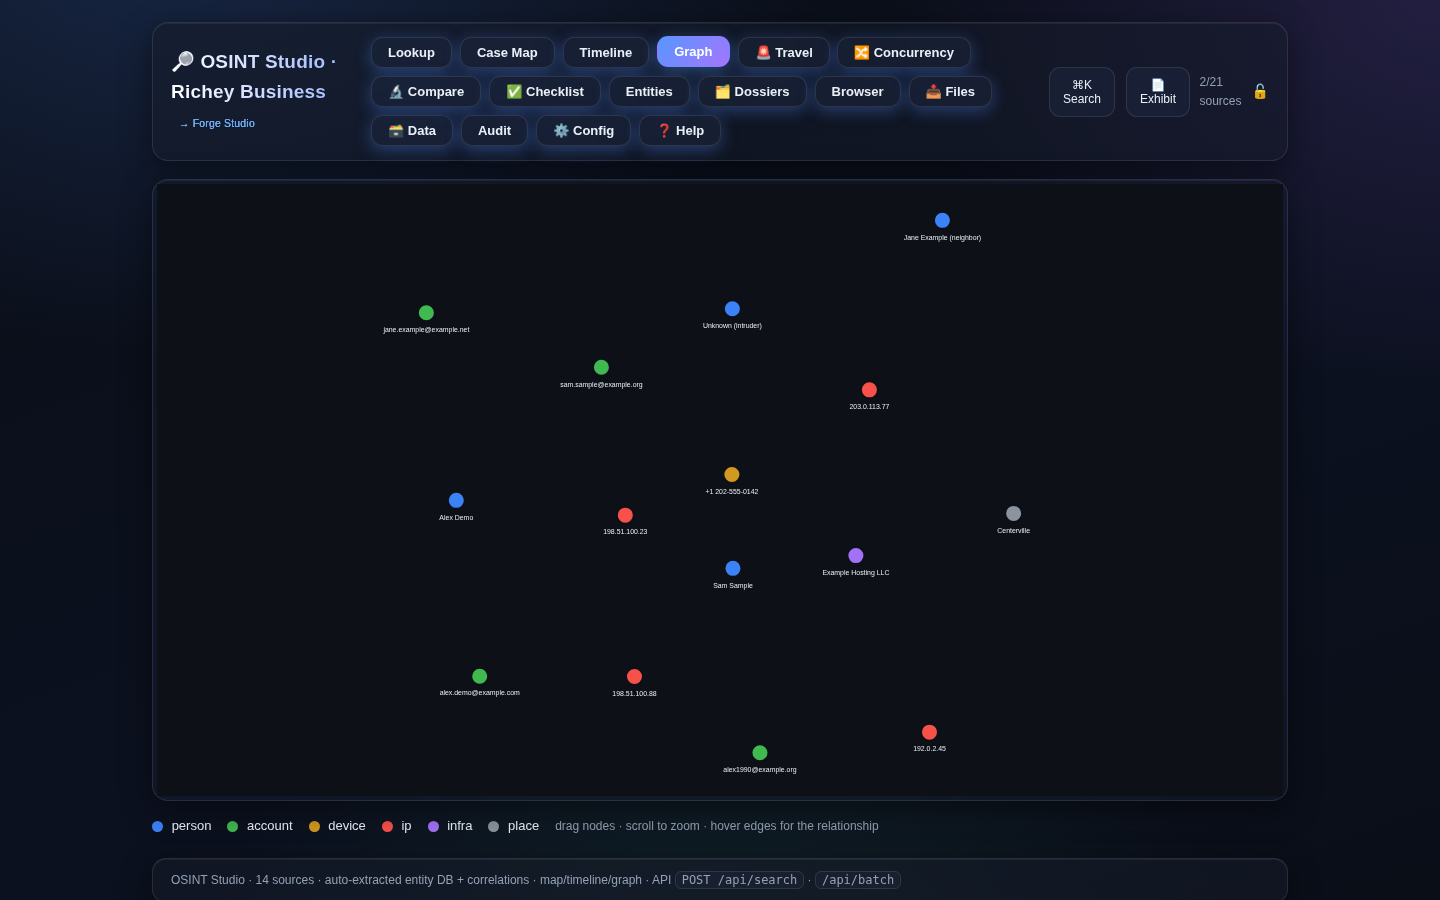Select the Example Hosting LLC infra node
This screenshot has width=1440, height=900.
pyautogui.click(x=856, y=556)
